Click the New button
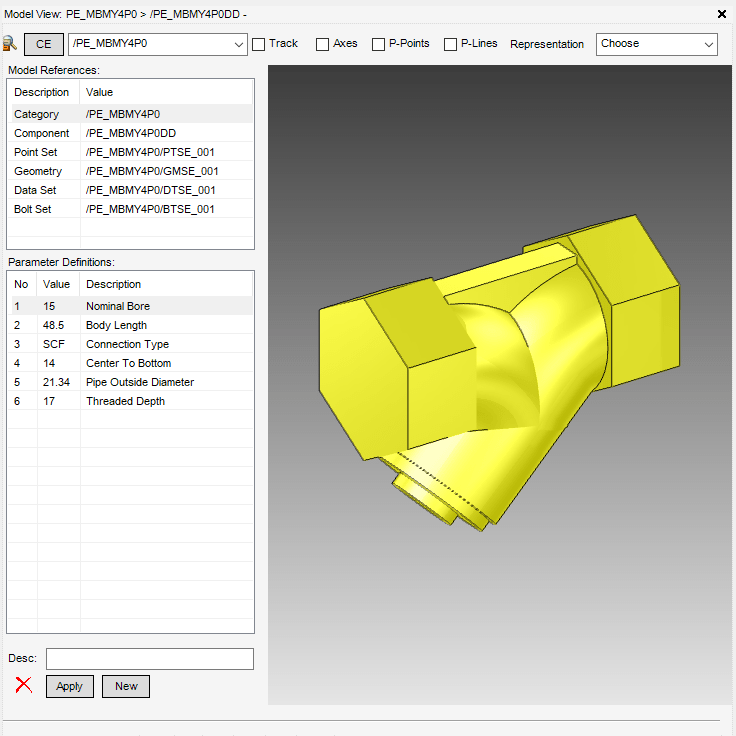This screenshot has width=736, height=736. pyautogui.click(x=126, y=686)
